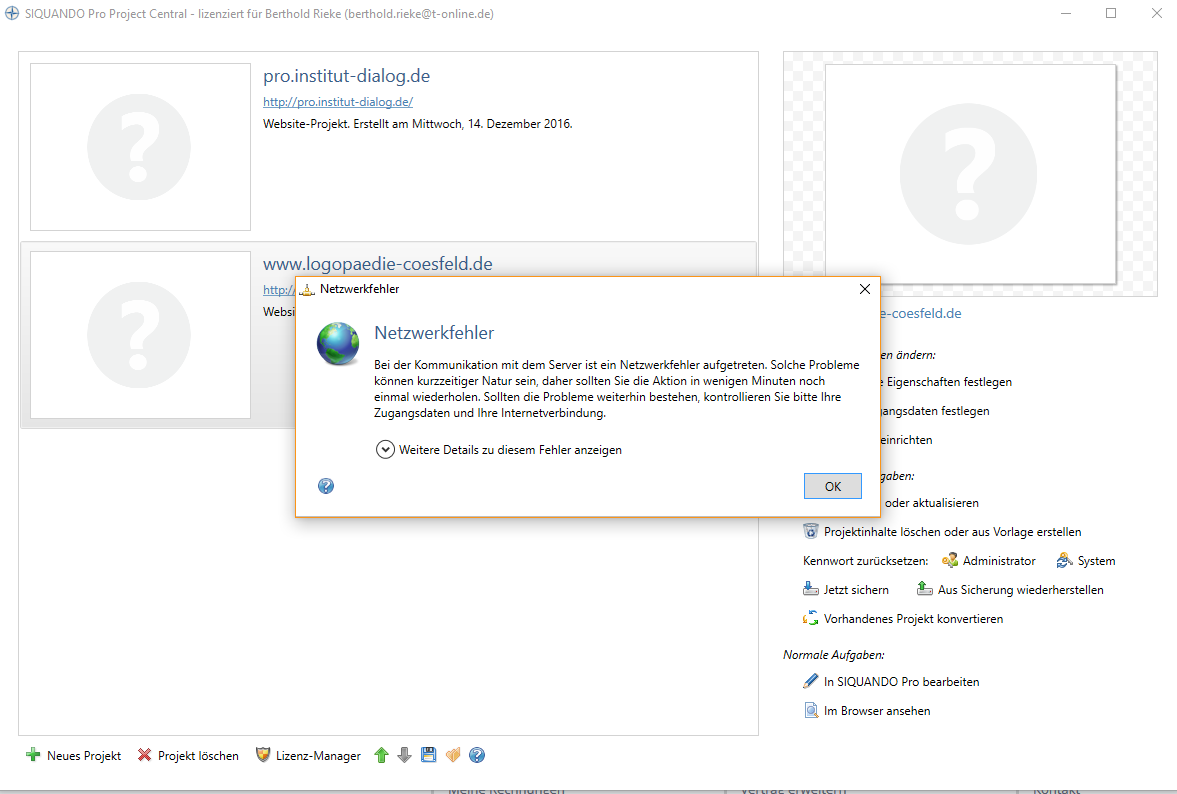
Task: Click the pencil edit in SIQUANDO icon
Action: pos(811,681)
